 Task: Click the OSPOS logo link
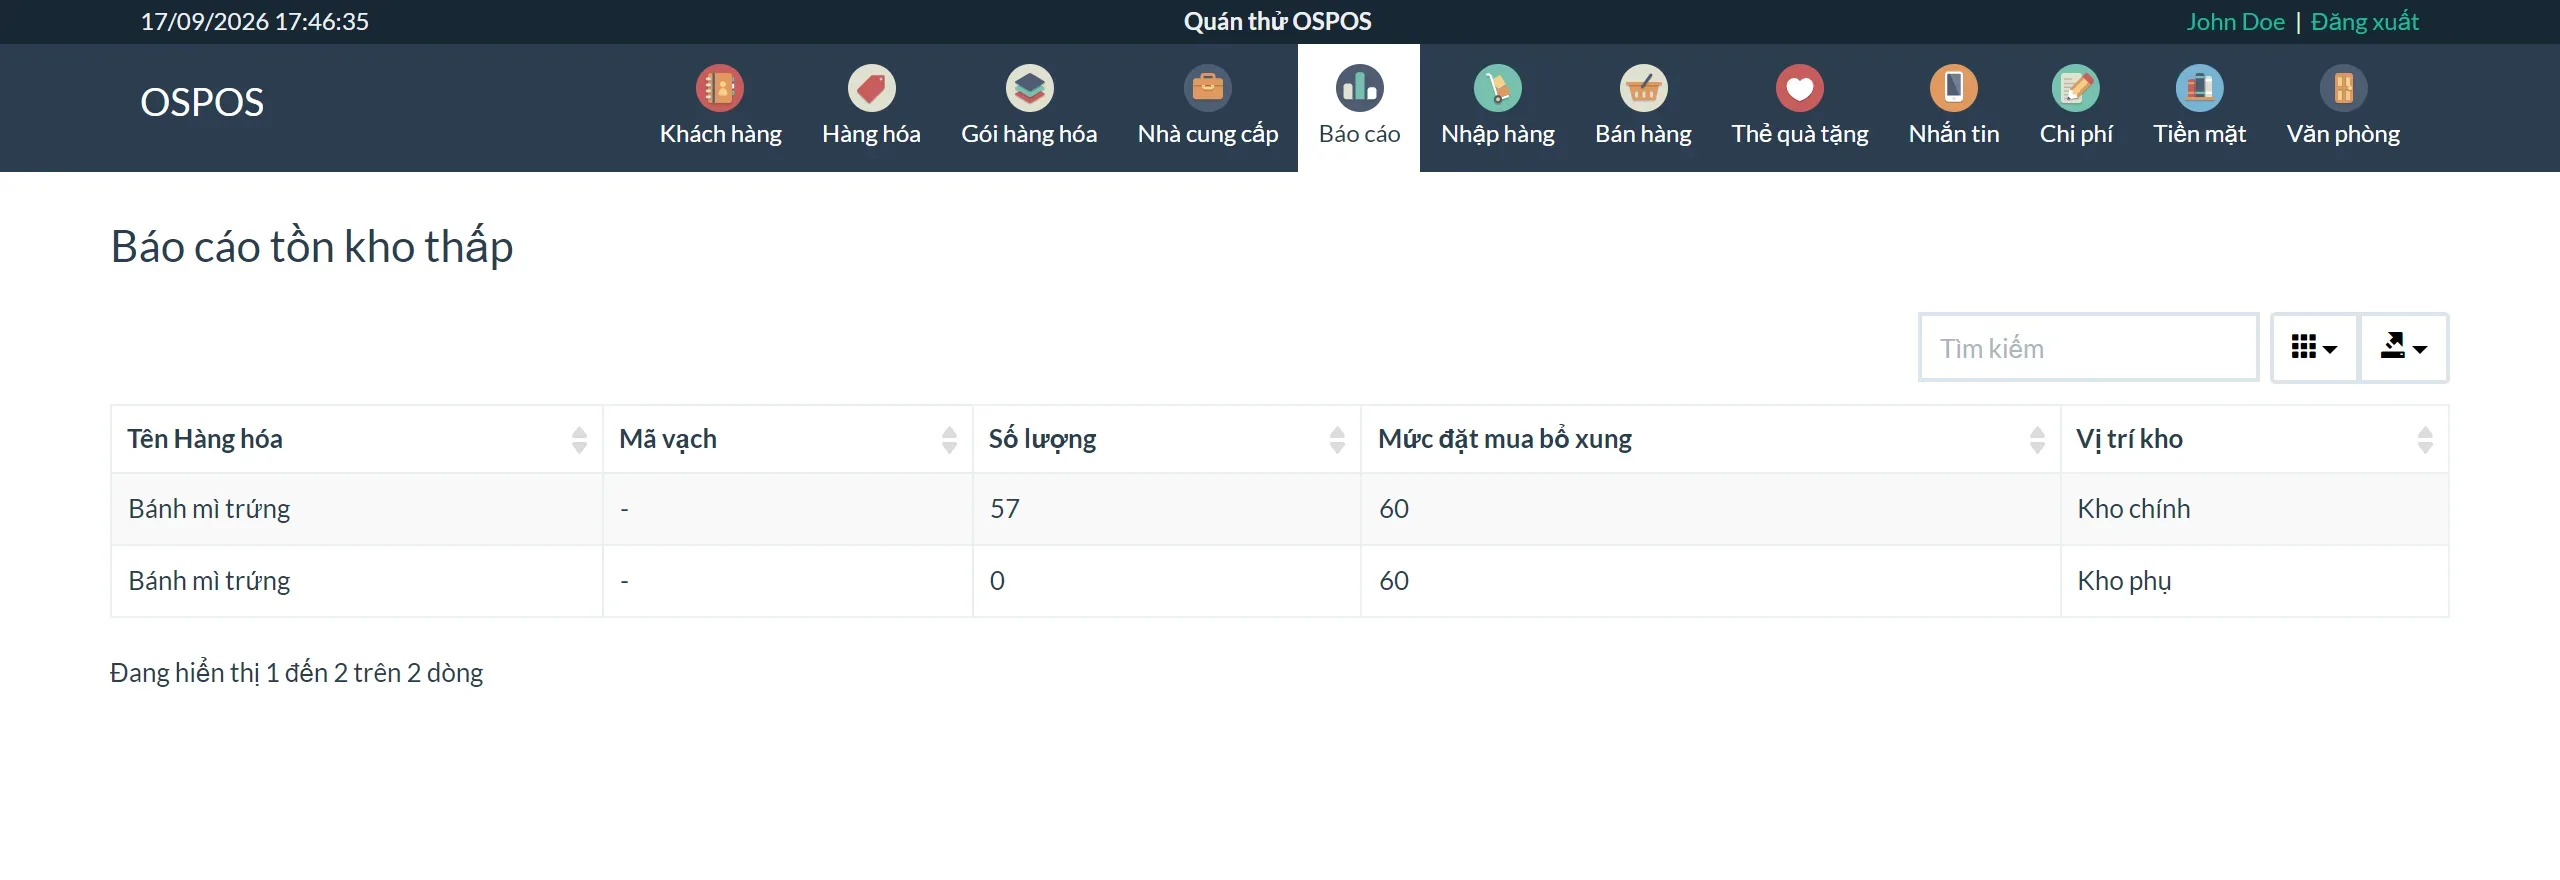click(202, 103)
